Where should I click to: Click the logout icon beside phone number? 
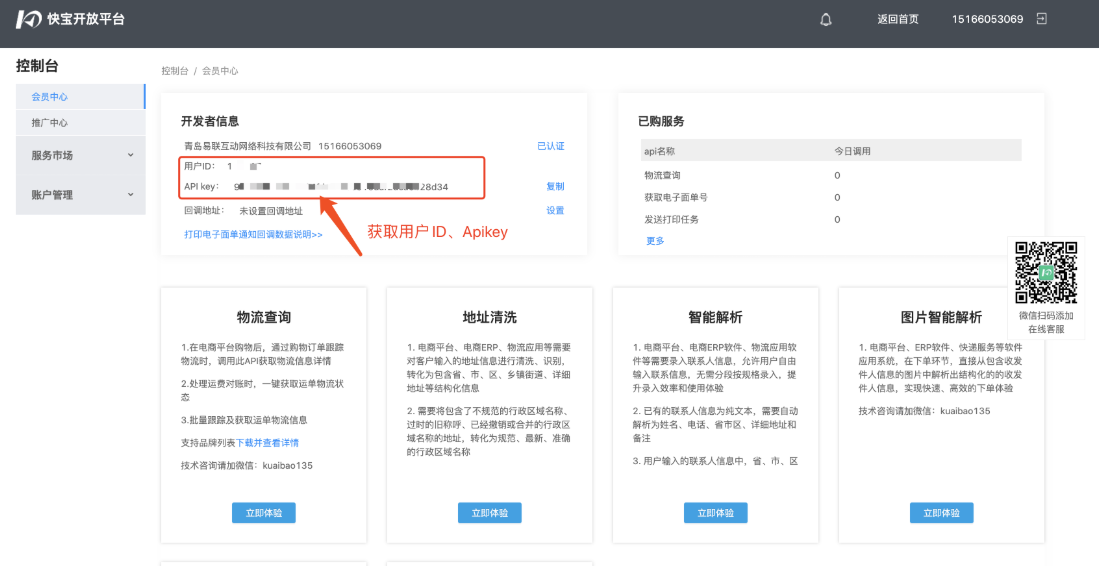[x=1041, y=19]
